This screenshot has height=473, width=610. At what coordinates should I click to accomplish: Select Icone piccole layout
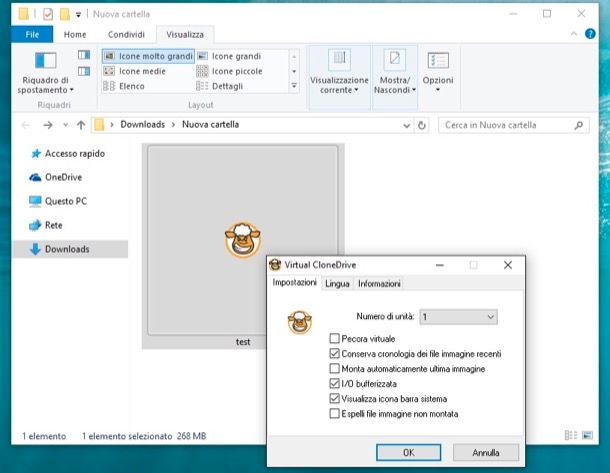coord(230,71)
